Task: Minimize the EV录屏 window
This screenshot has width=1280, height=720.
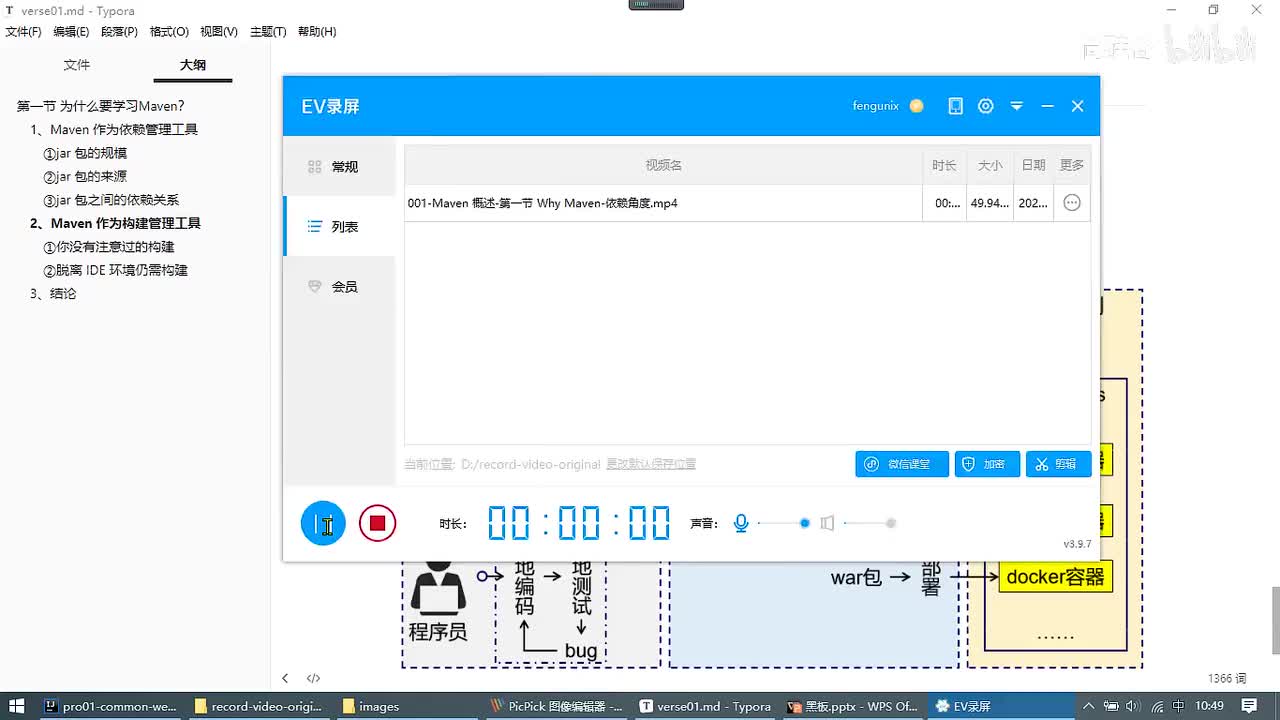Action: click(x=1048, y=106)
